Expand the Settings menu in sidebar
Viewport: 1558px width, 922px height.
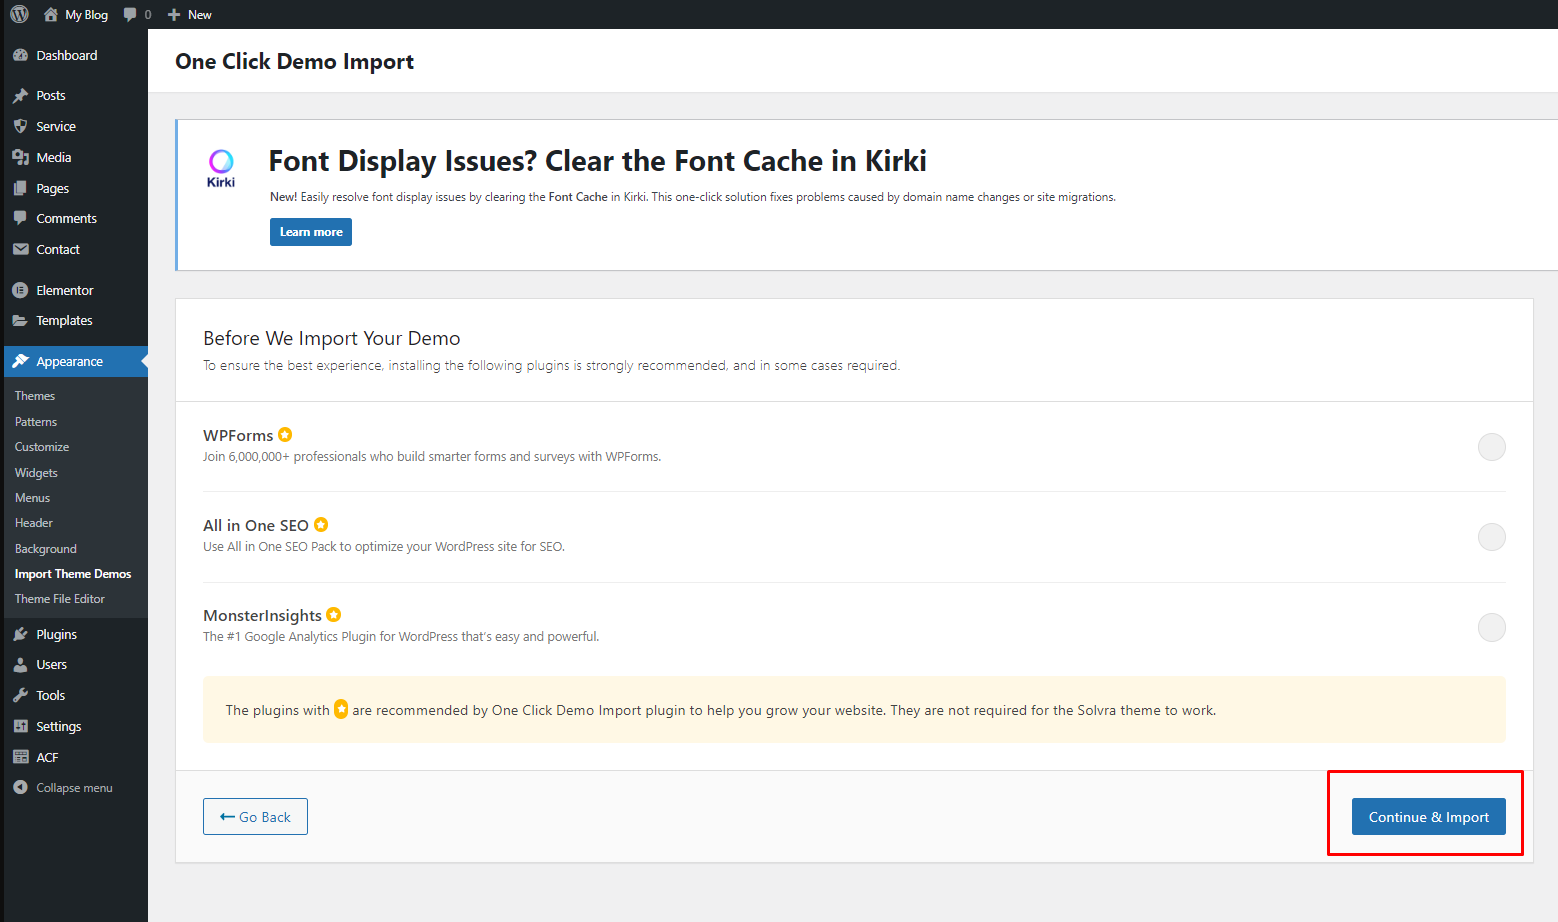tap(58, 726)
